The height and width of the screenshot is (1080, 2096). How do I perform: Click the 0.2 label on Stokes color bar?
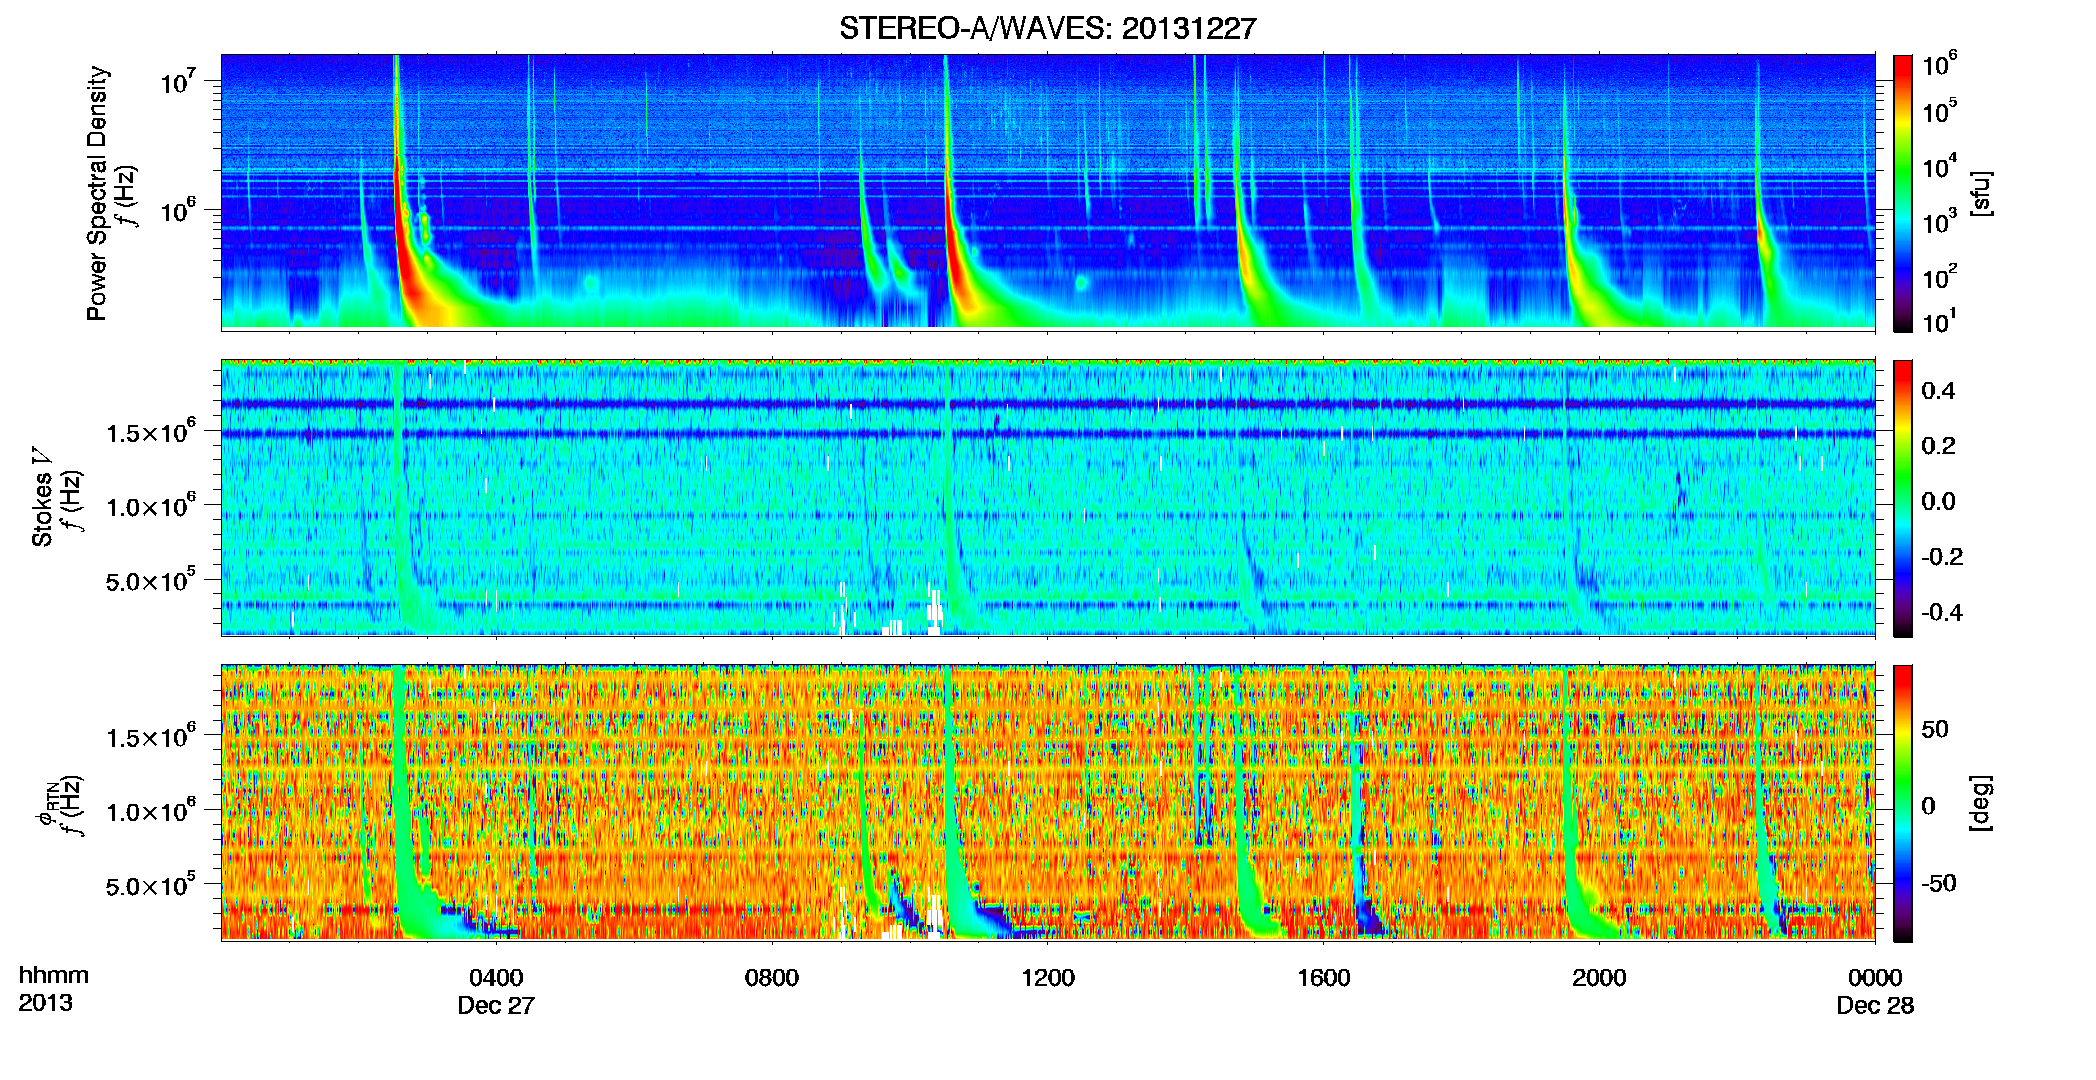tap(1938, 446)
